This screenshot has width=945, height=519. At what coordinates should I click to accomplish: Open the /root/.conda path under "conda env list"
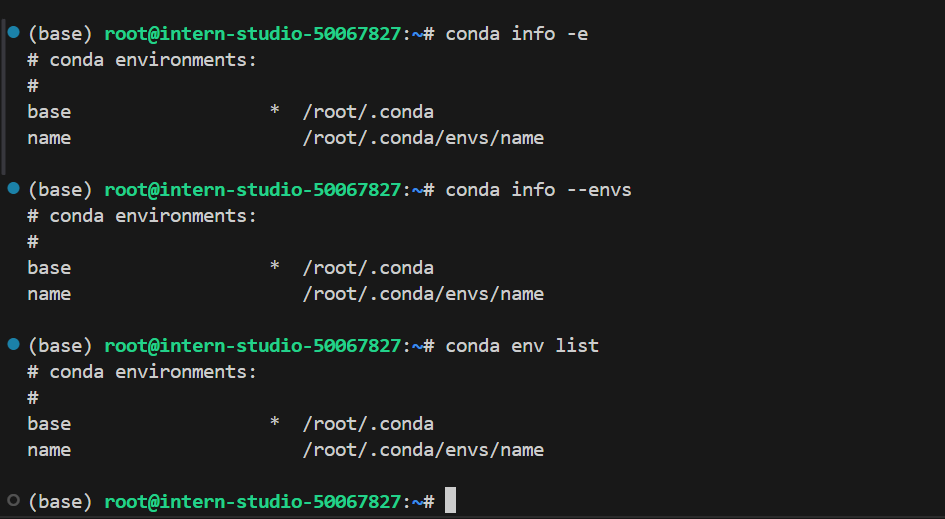368,424
